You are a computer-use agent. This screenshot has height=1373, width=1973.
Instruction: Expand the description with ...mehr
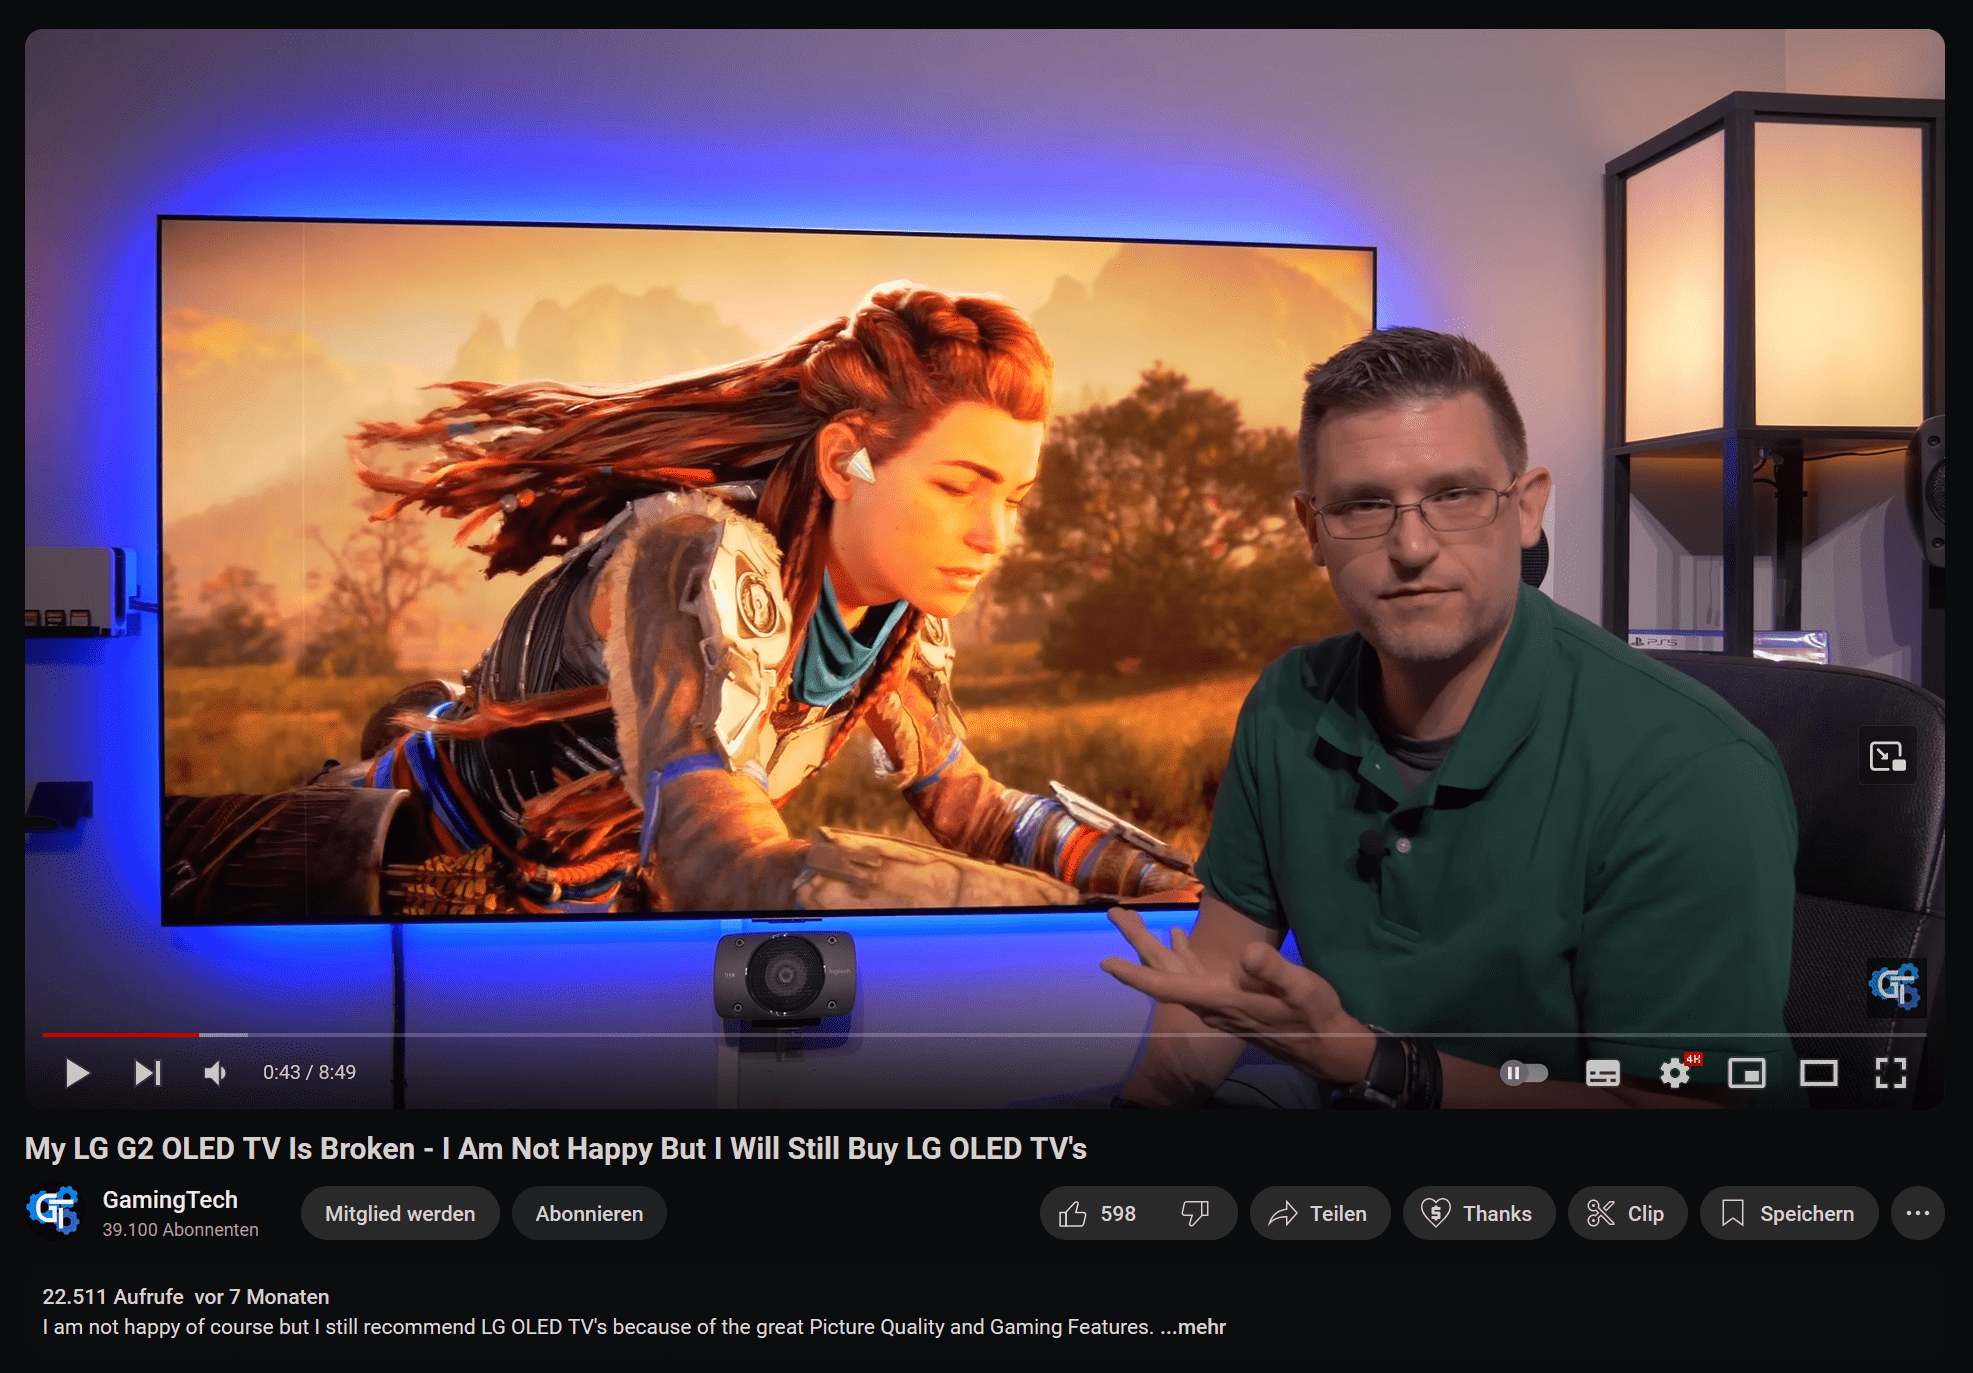[x=1193, y=1327]
